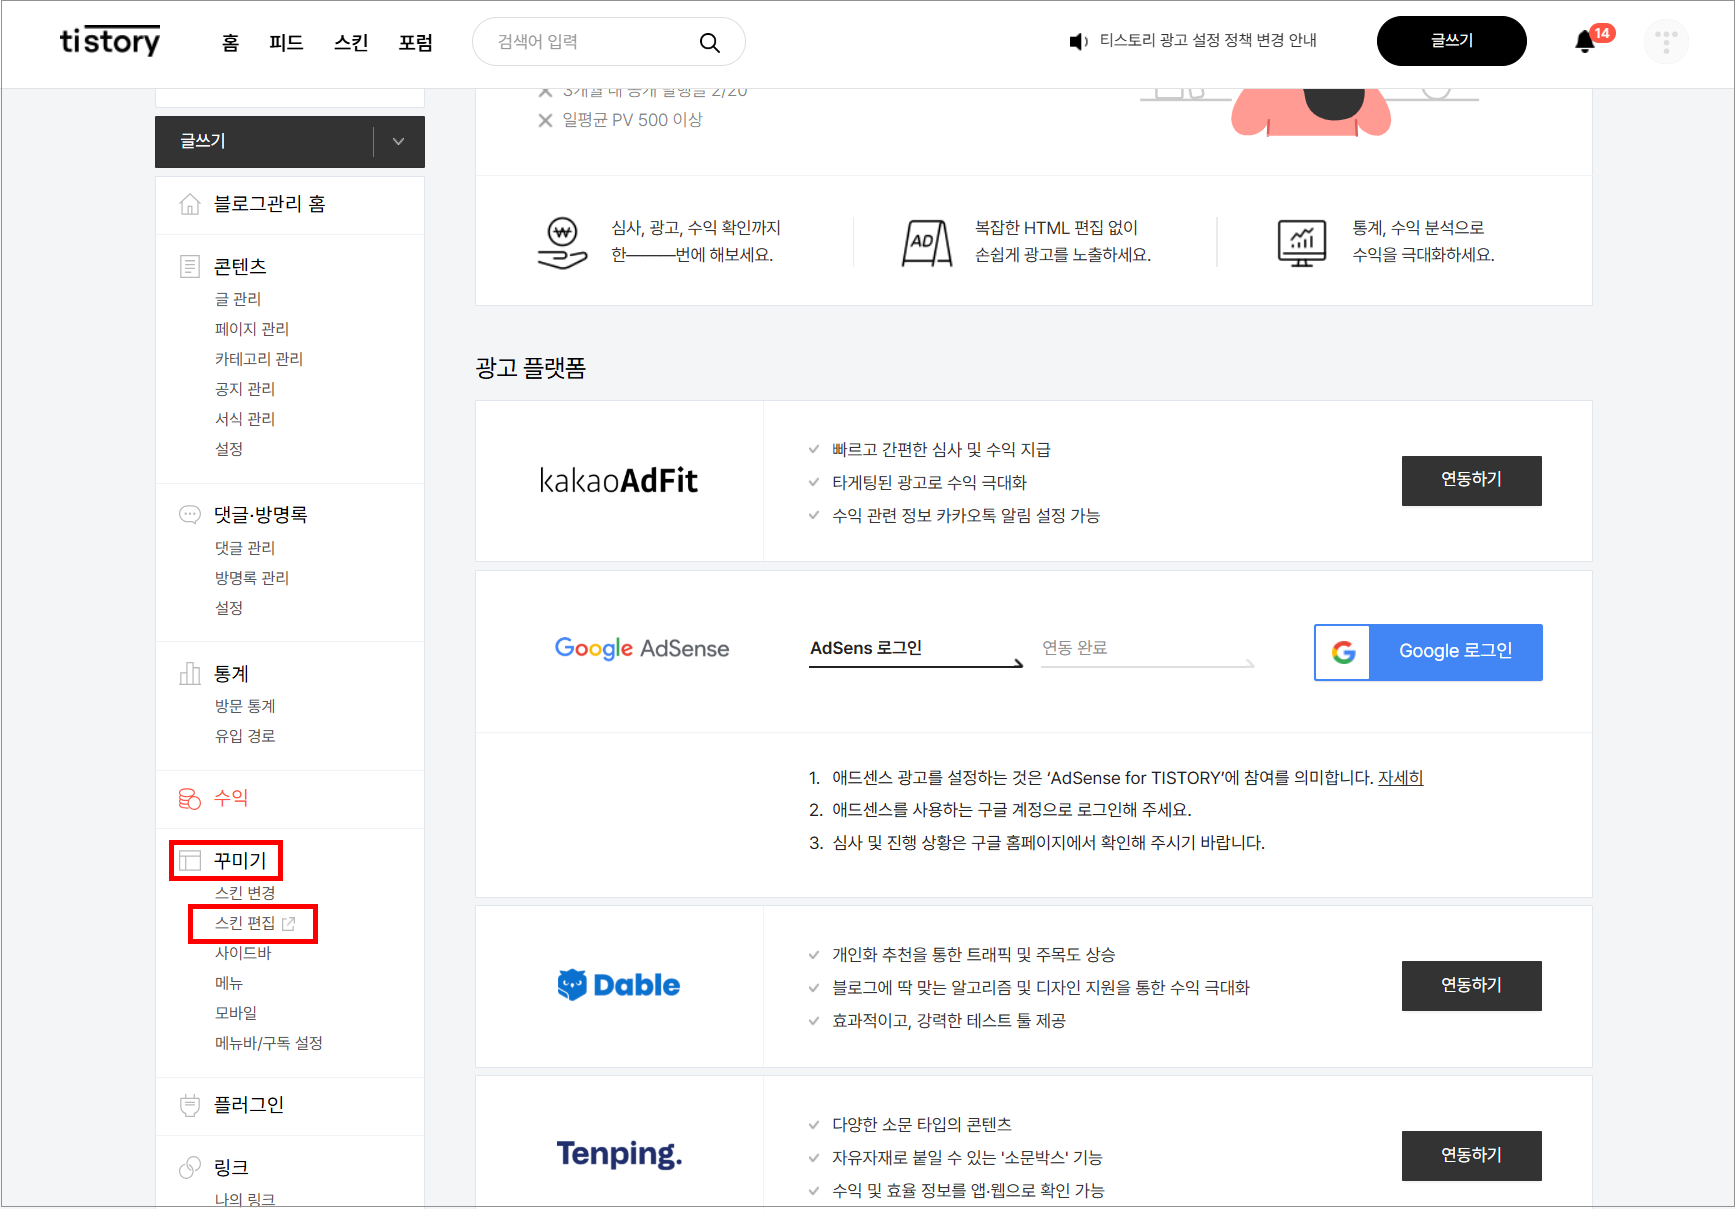This screenshot has width=1735, height=1209.
Task: Click the coins icon beside 수익
Action: coord(189,798)
